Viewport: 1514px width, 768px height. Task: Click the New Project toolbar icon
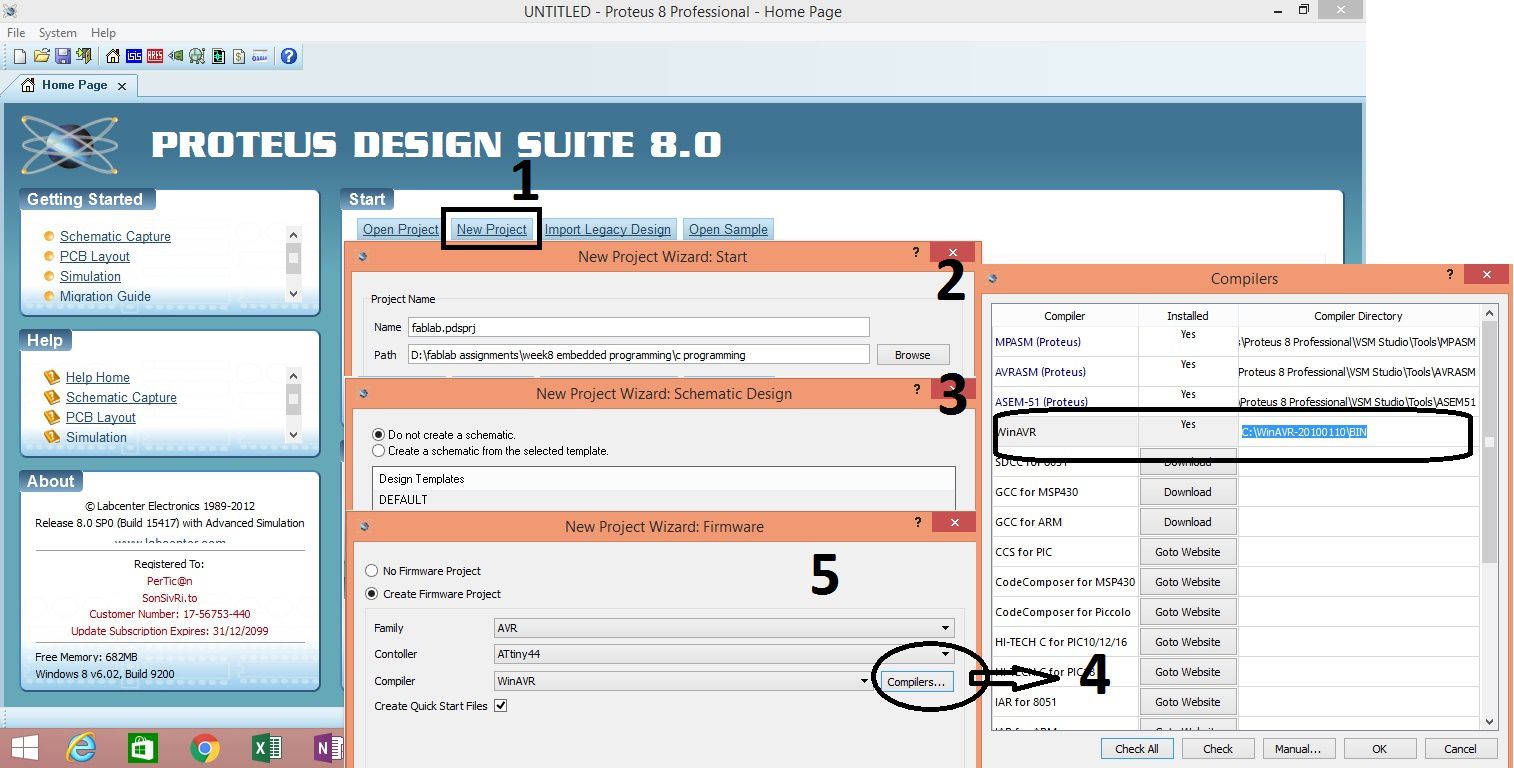[20, 56]
